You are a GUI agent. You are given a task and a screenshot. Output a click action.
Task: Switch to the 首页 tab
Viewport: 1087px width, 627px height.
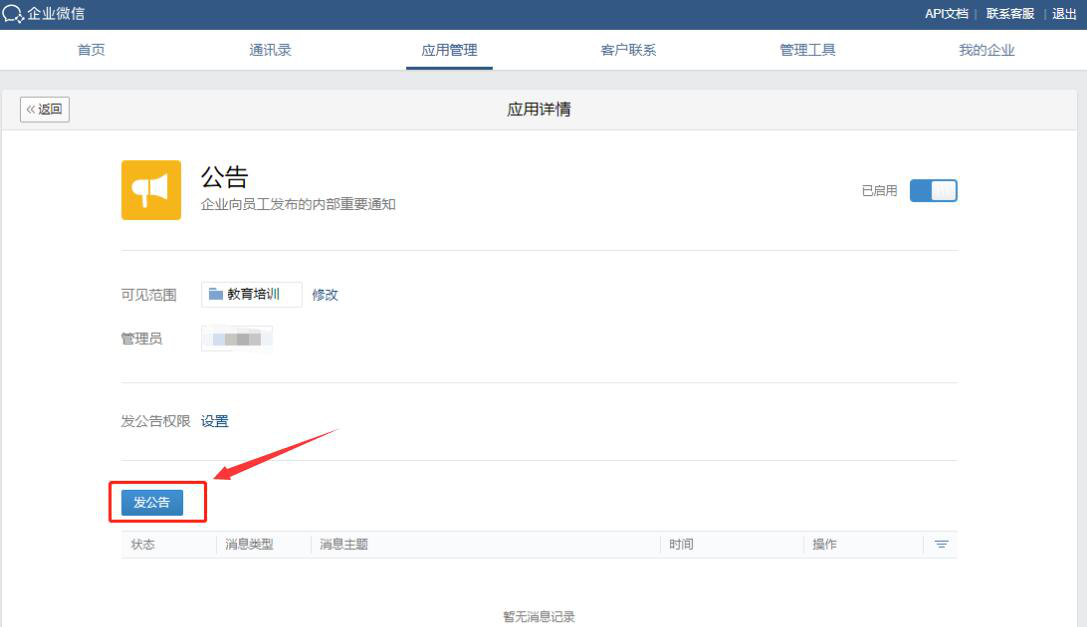point(91,48)
